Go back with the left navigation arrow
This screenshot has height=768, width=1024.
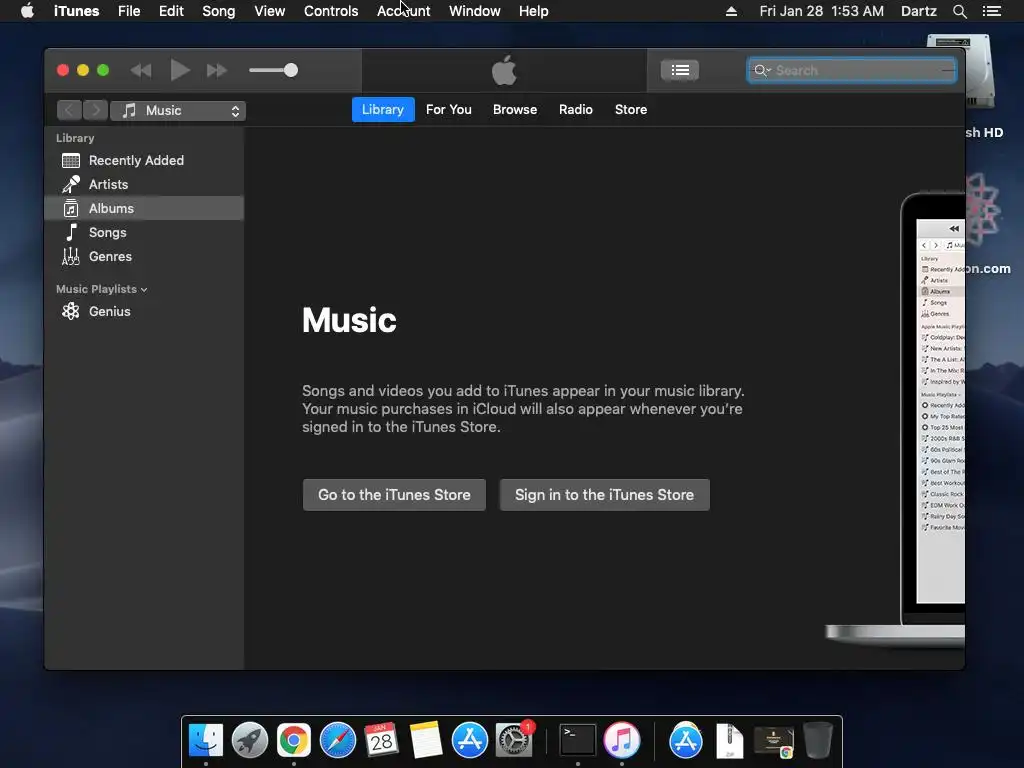[69, 110]
